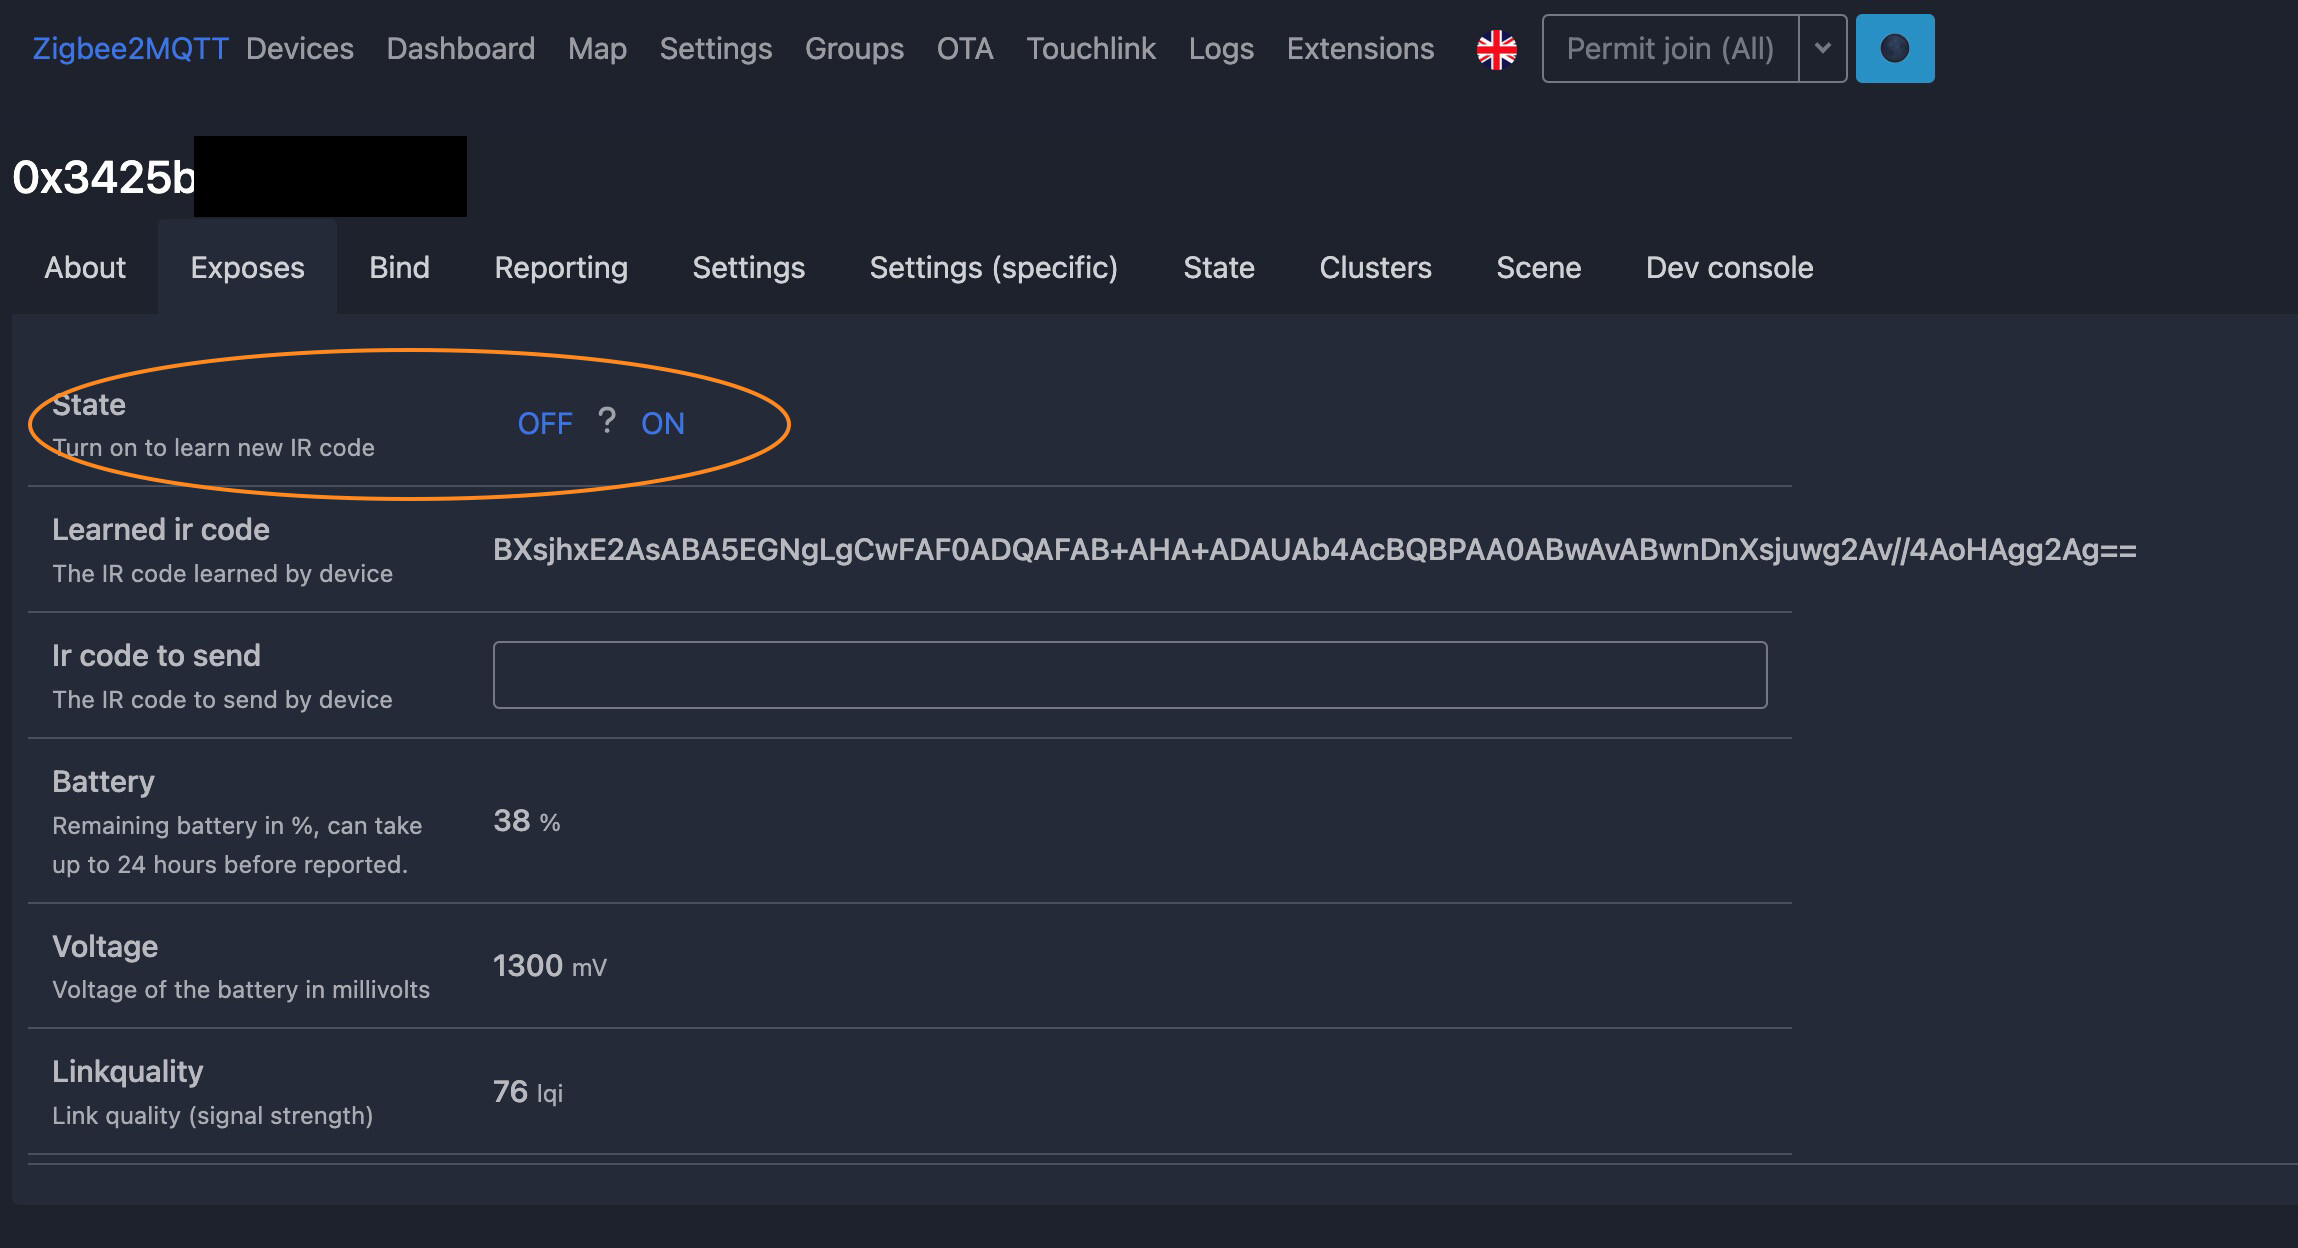Open the OTA updates page

[x=965, y=48]
